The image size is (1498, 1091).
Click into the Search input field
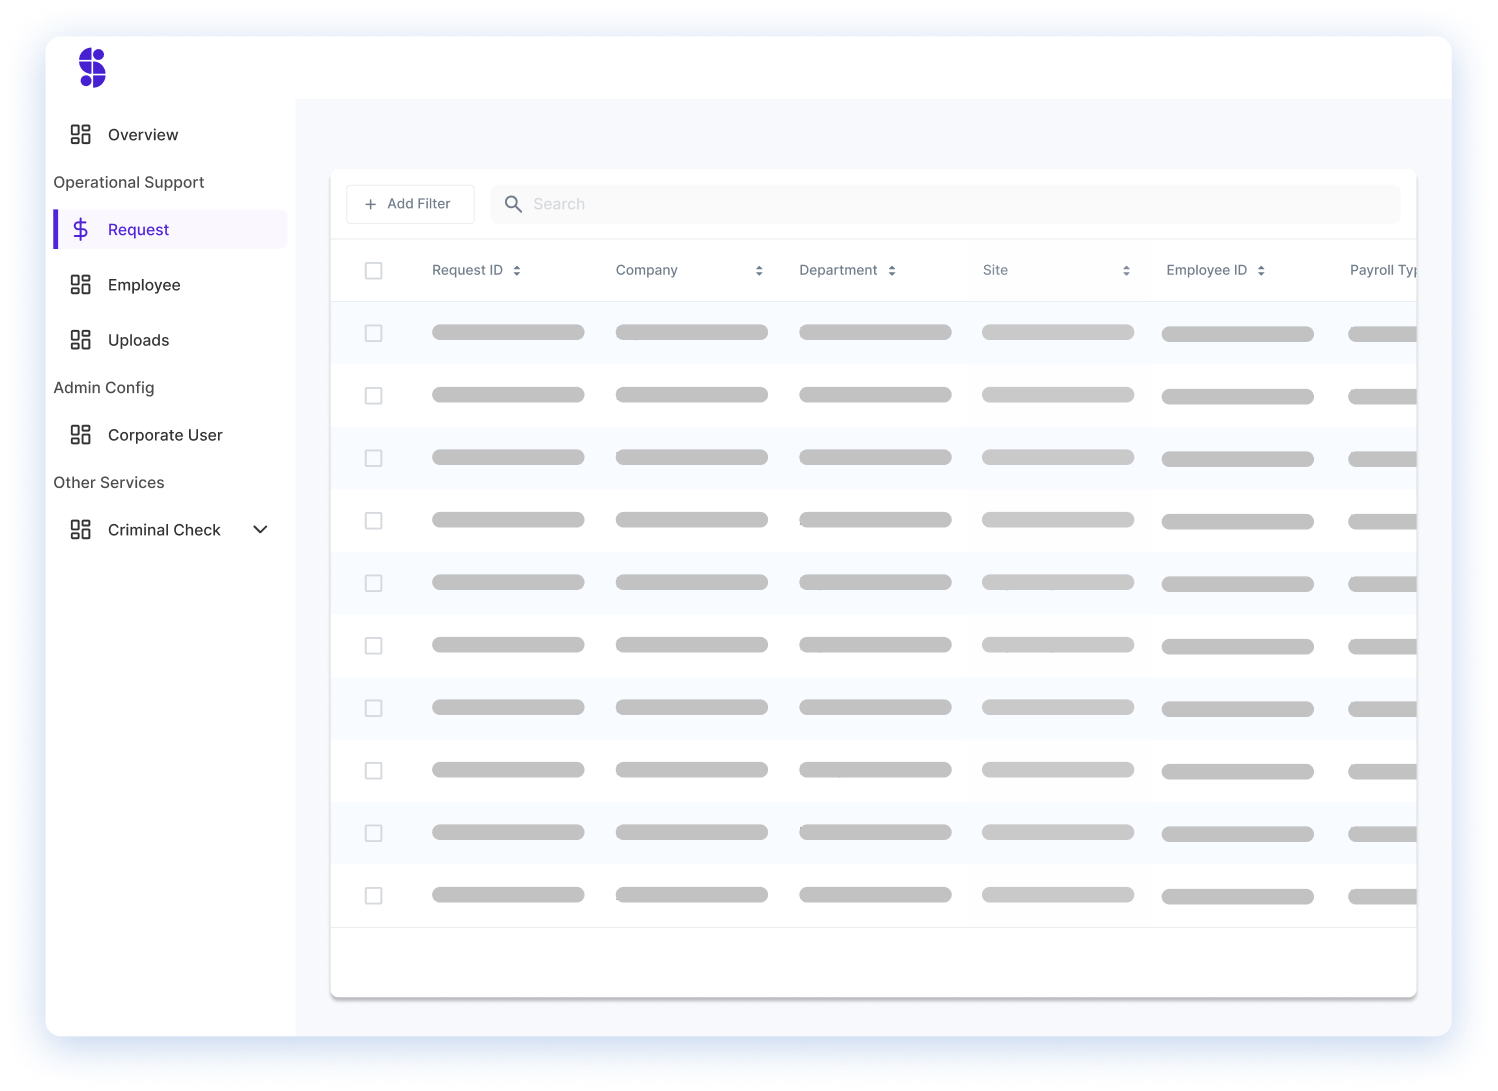click(960, 204)
